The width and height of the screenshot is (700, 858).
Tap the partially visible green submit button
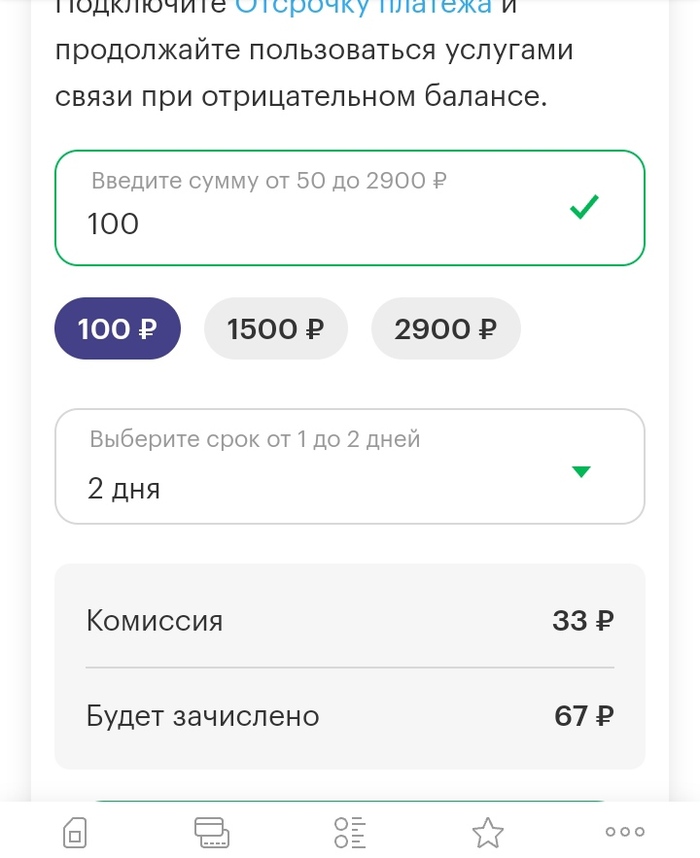pyautogui.click(x=350, y=802)
